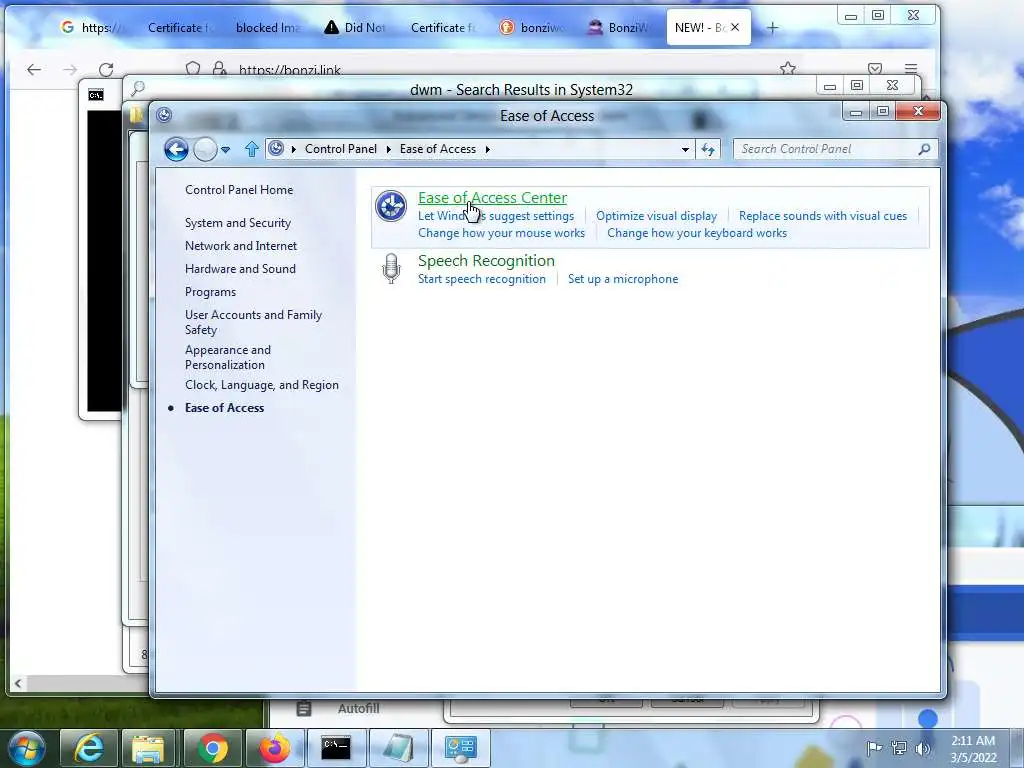The height and width of the screenshot is (768, 1024).
Task: Switch to the Google https tab in Firefox
Action: click(x=91, y=27)
